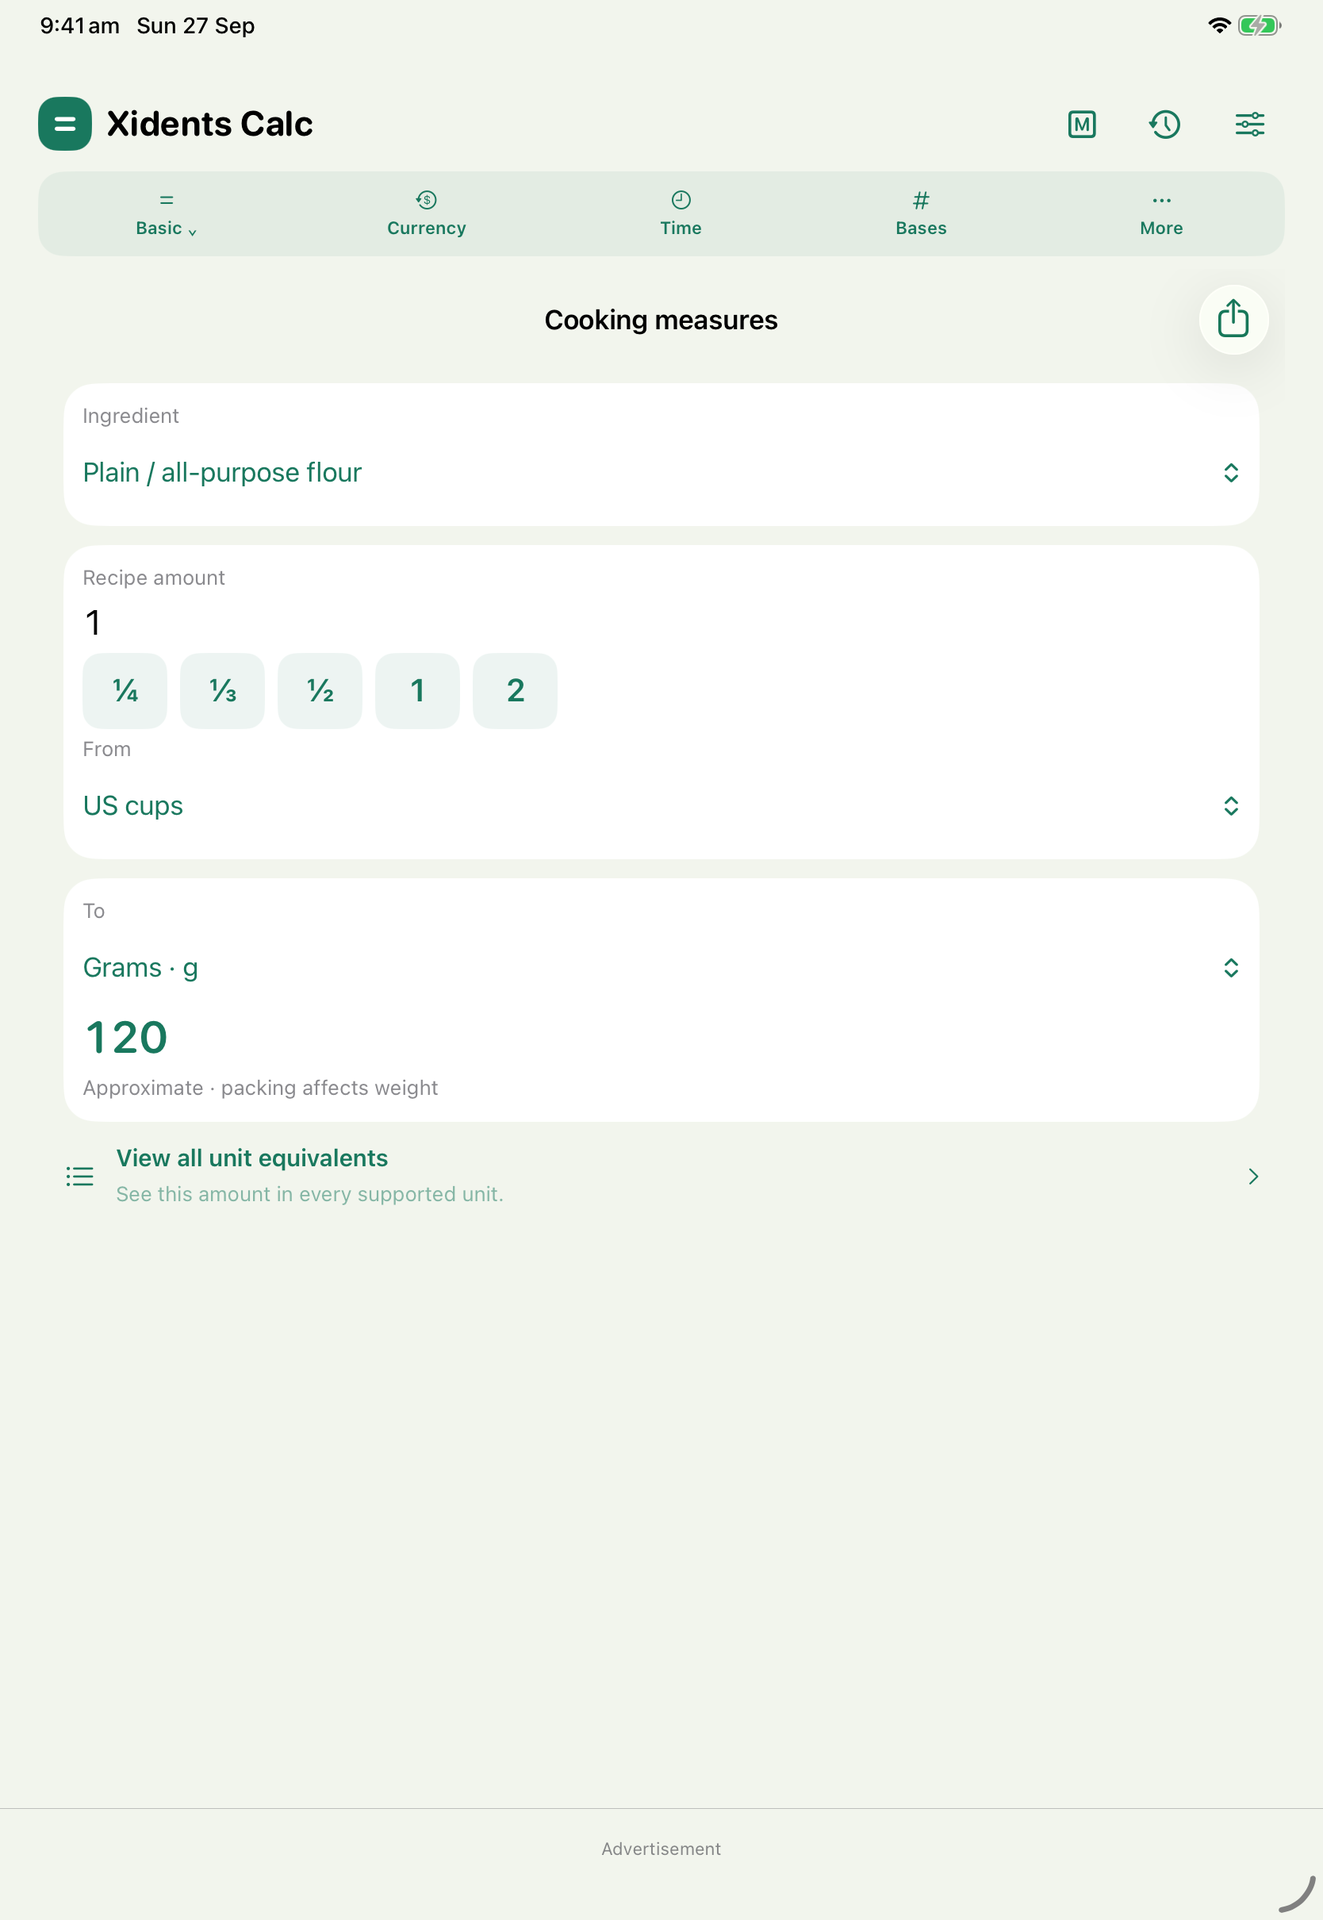Change the From unit US cups

click(x=661, y=806)
